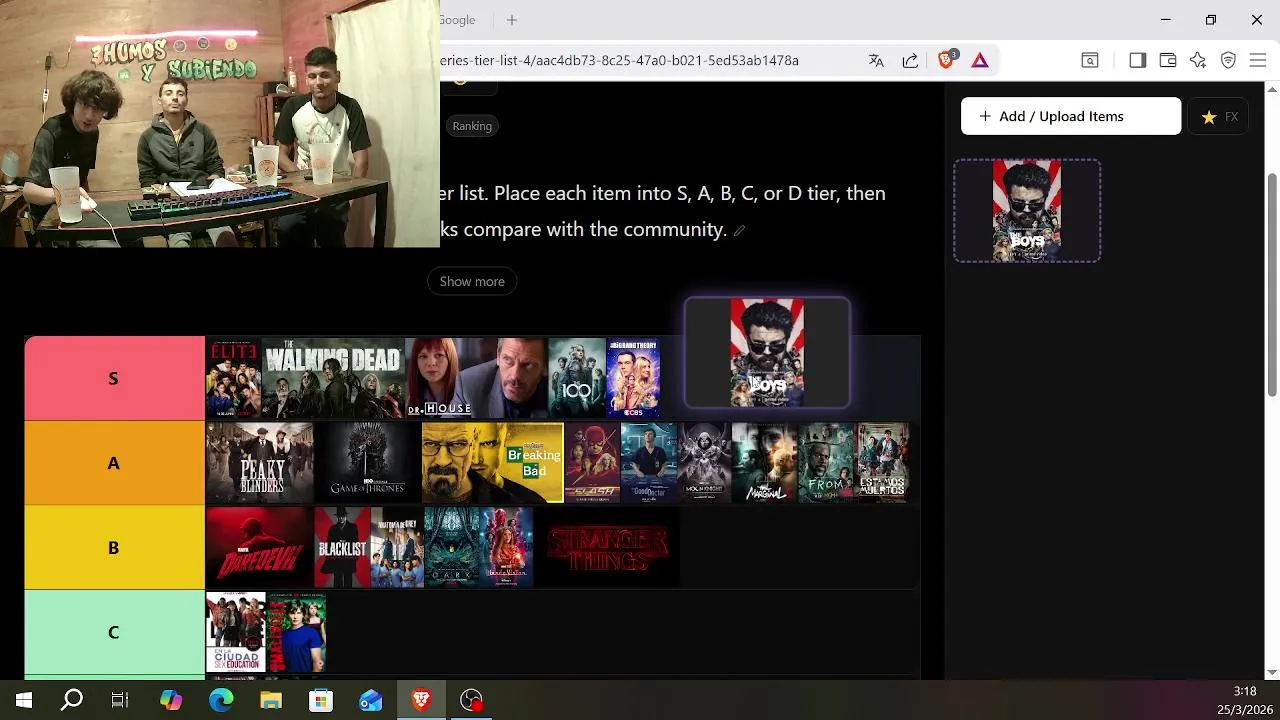Image resolution: width=1280 pixels, height=720 pixels.
Task: Launch Copilot from the taskbar
Action: click(171, 700)
